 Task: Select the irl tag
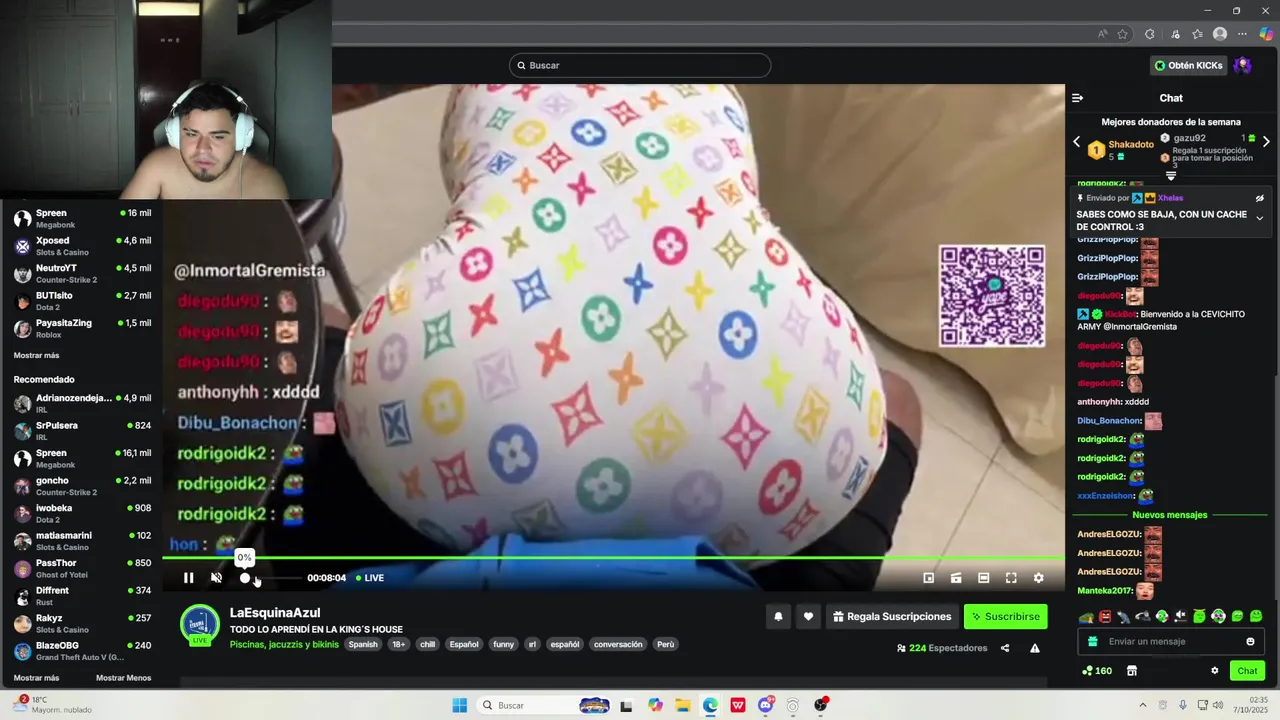point(532,644)
